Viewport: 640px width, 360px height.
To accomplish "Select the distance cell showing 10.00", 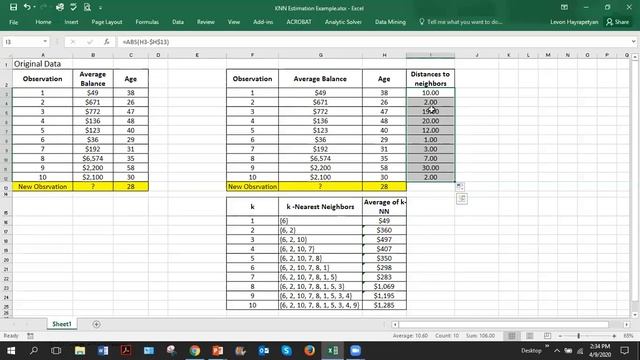I will 430,93.
